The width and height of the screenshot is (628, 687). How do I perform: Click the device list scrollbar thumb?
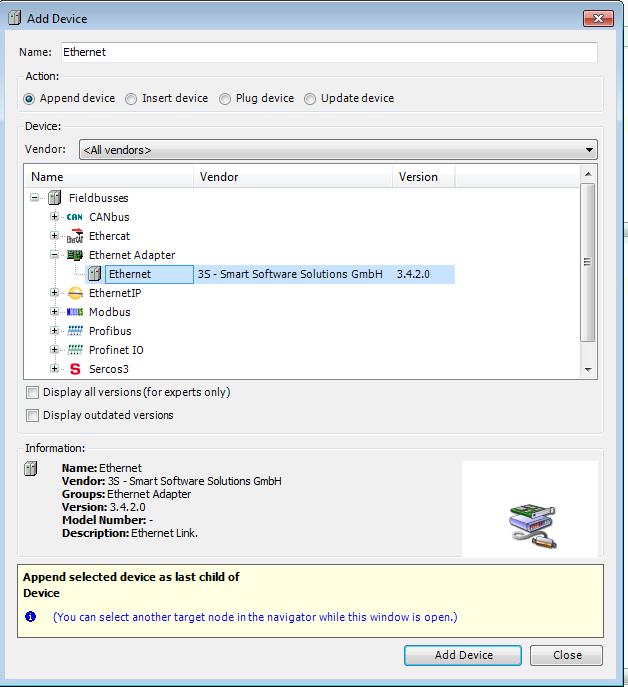[588, 262]
